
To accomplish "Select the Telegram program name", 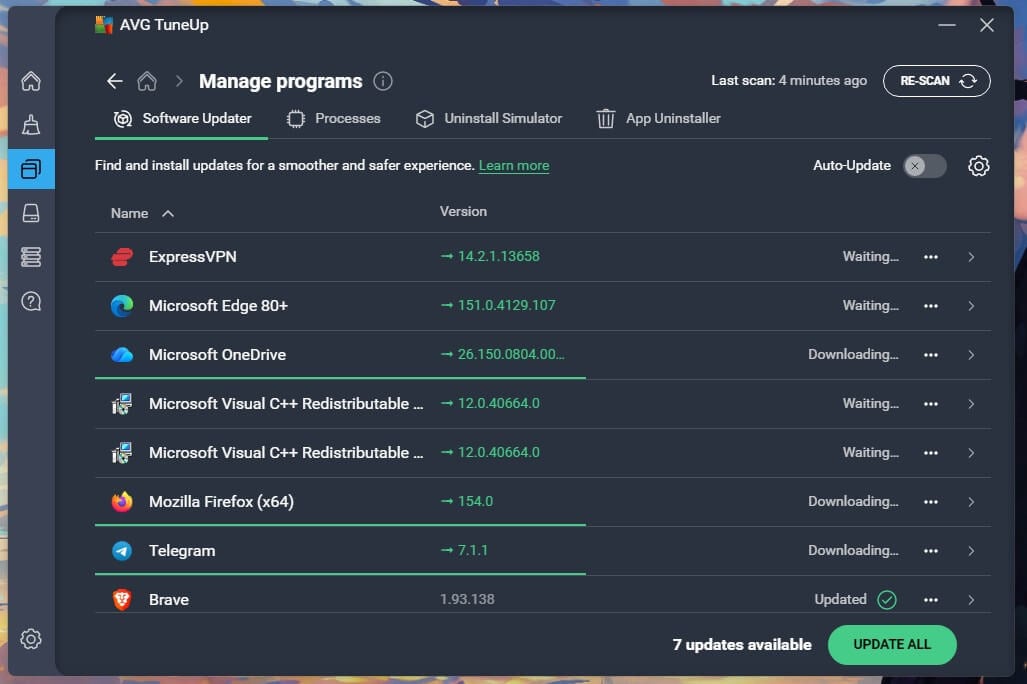I will click(182, 551).
